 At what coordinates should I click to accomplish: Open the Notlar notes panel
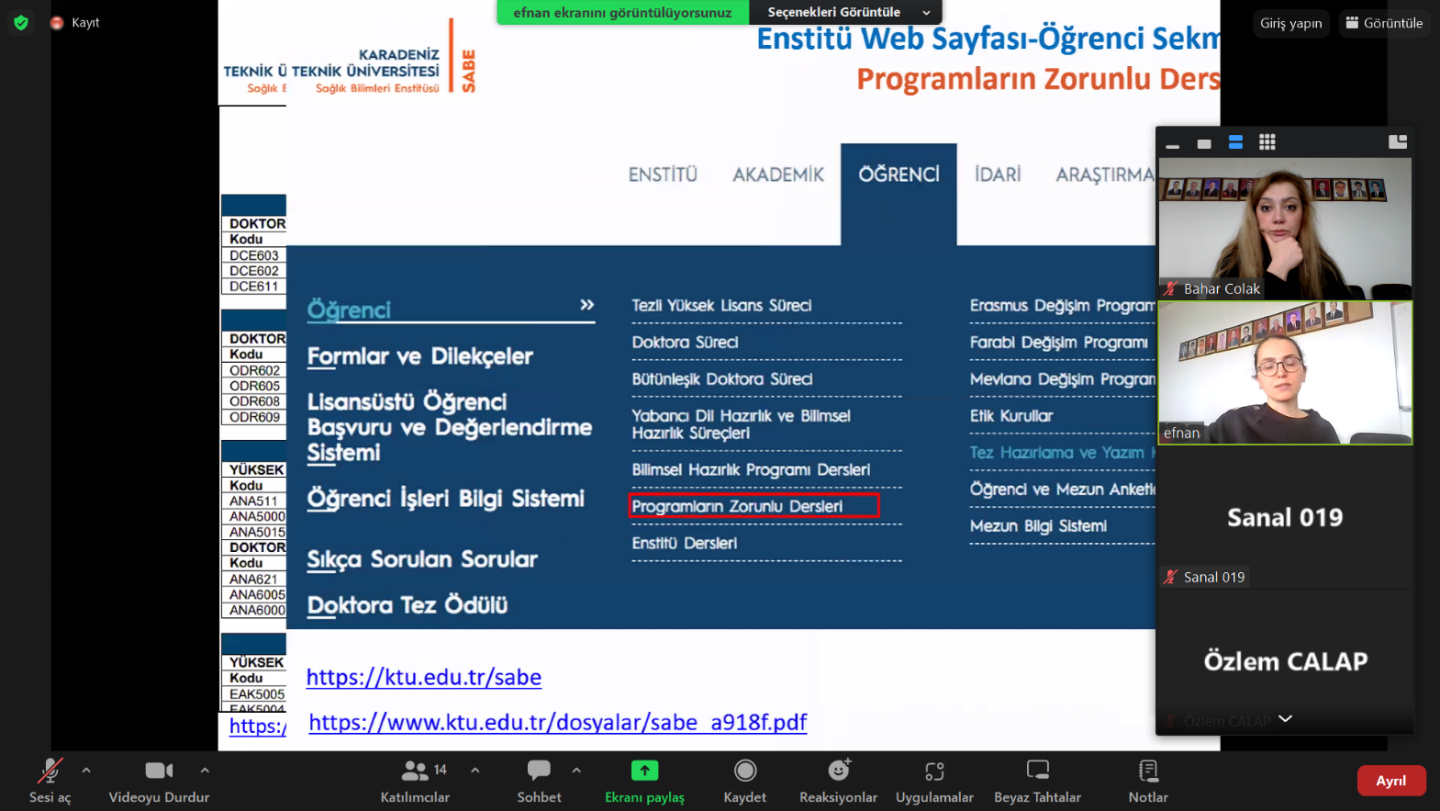[x=1148, y=781]
